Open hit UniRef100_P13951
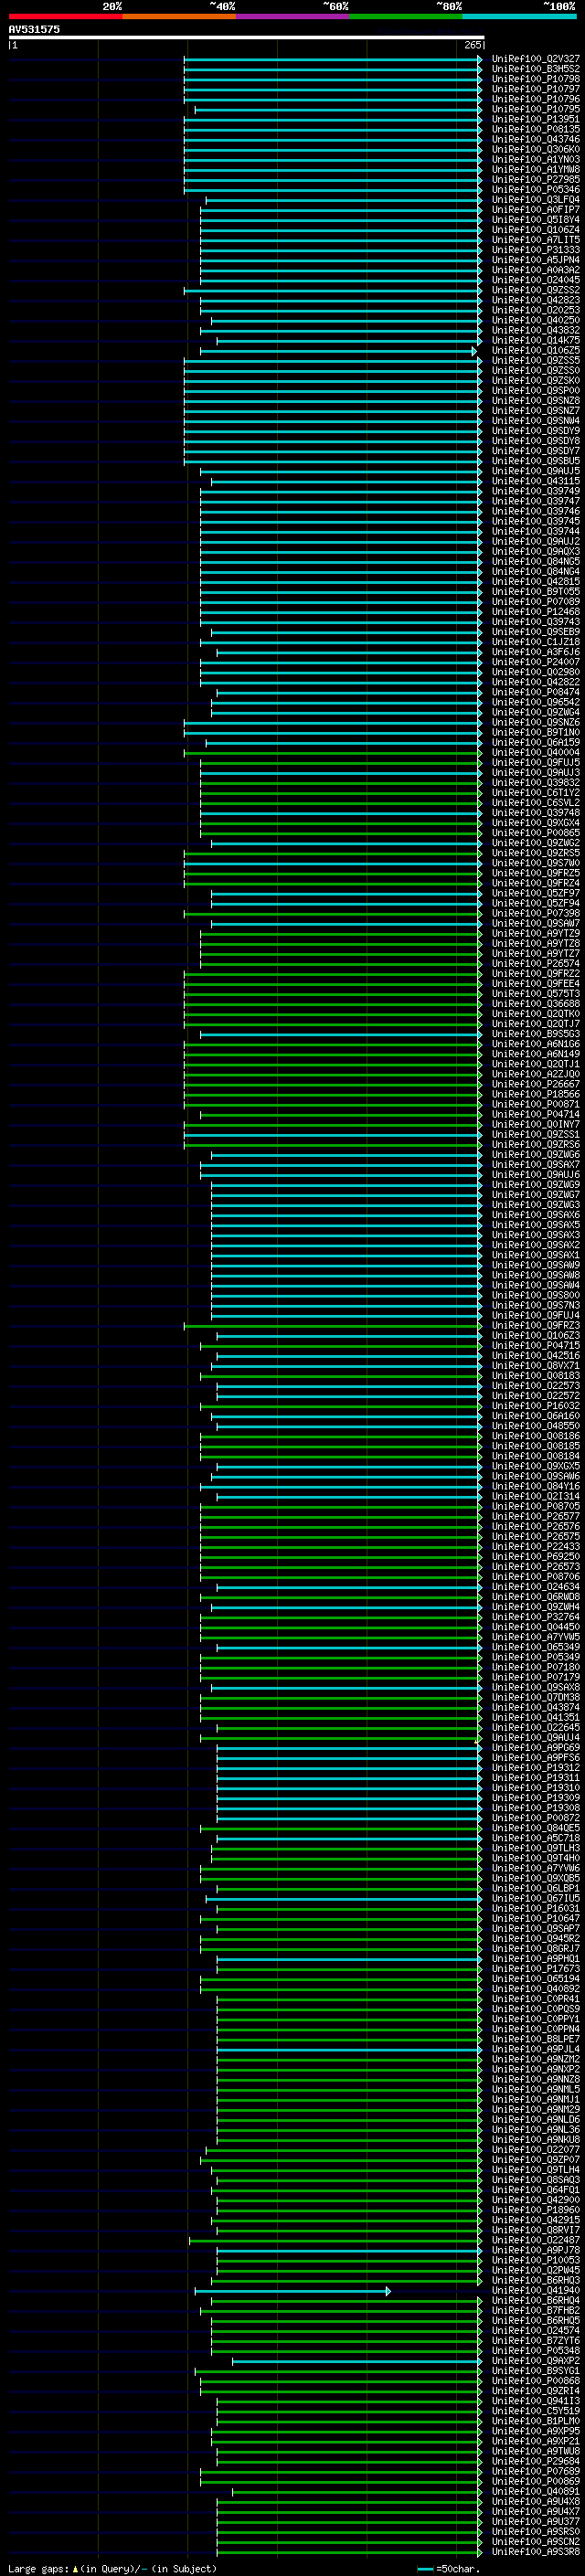Viewport: 585px width, 2576px height. tap(535, 119)
